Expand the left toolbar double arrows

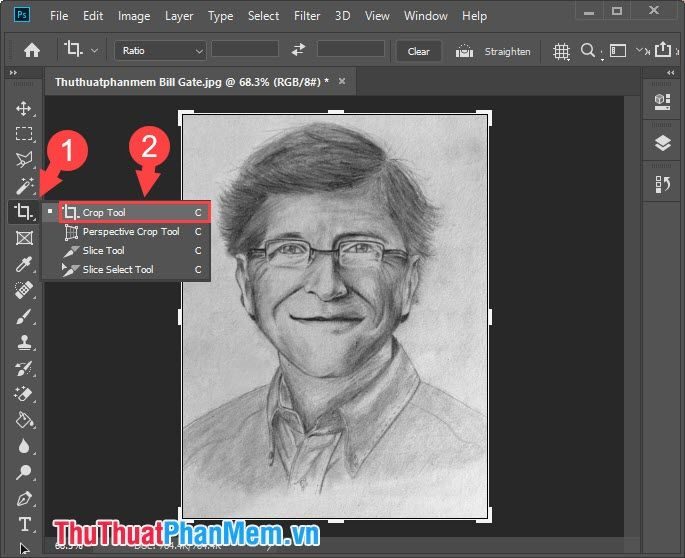coord(13,73)
